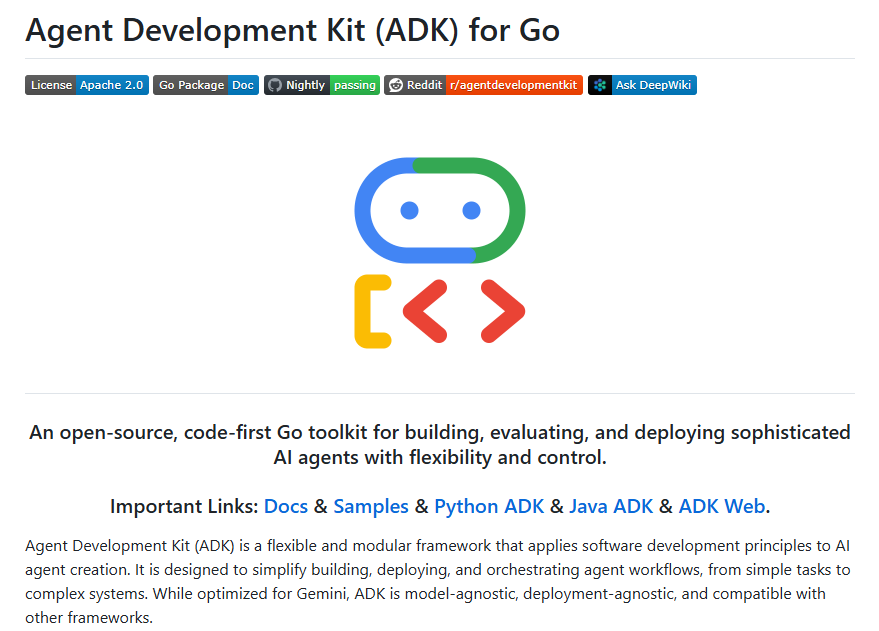Click the Reddit alien icon on badge
Image resolution: width=879 pixels, height=631 pixels.
pos(396,85)
